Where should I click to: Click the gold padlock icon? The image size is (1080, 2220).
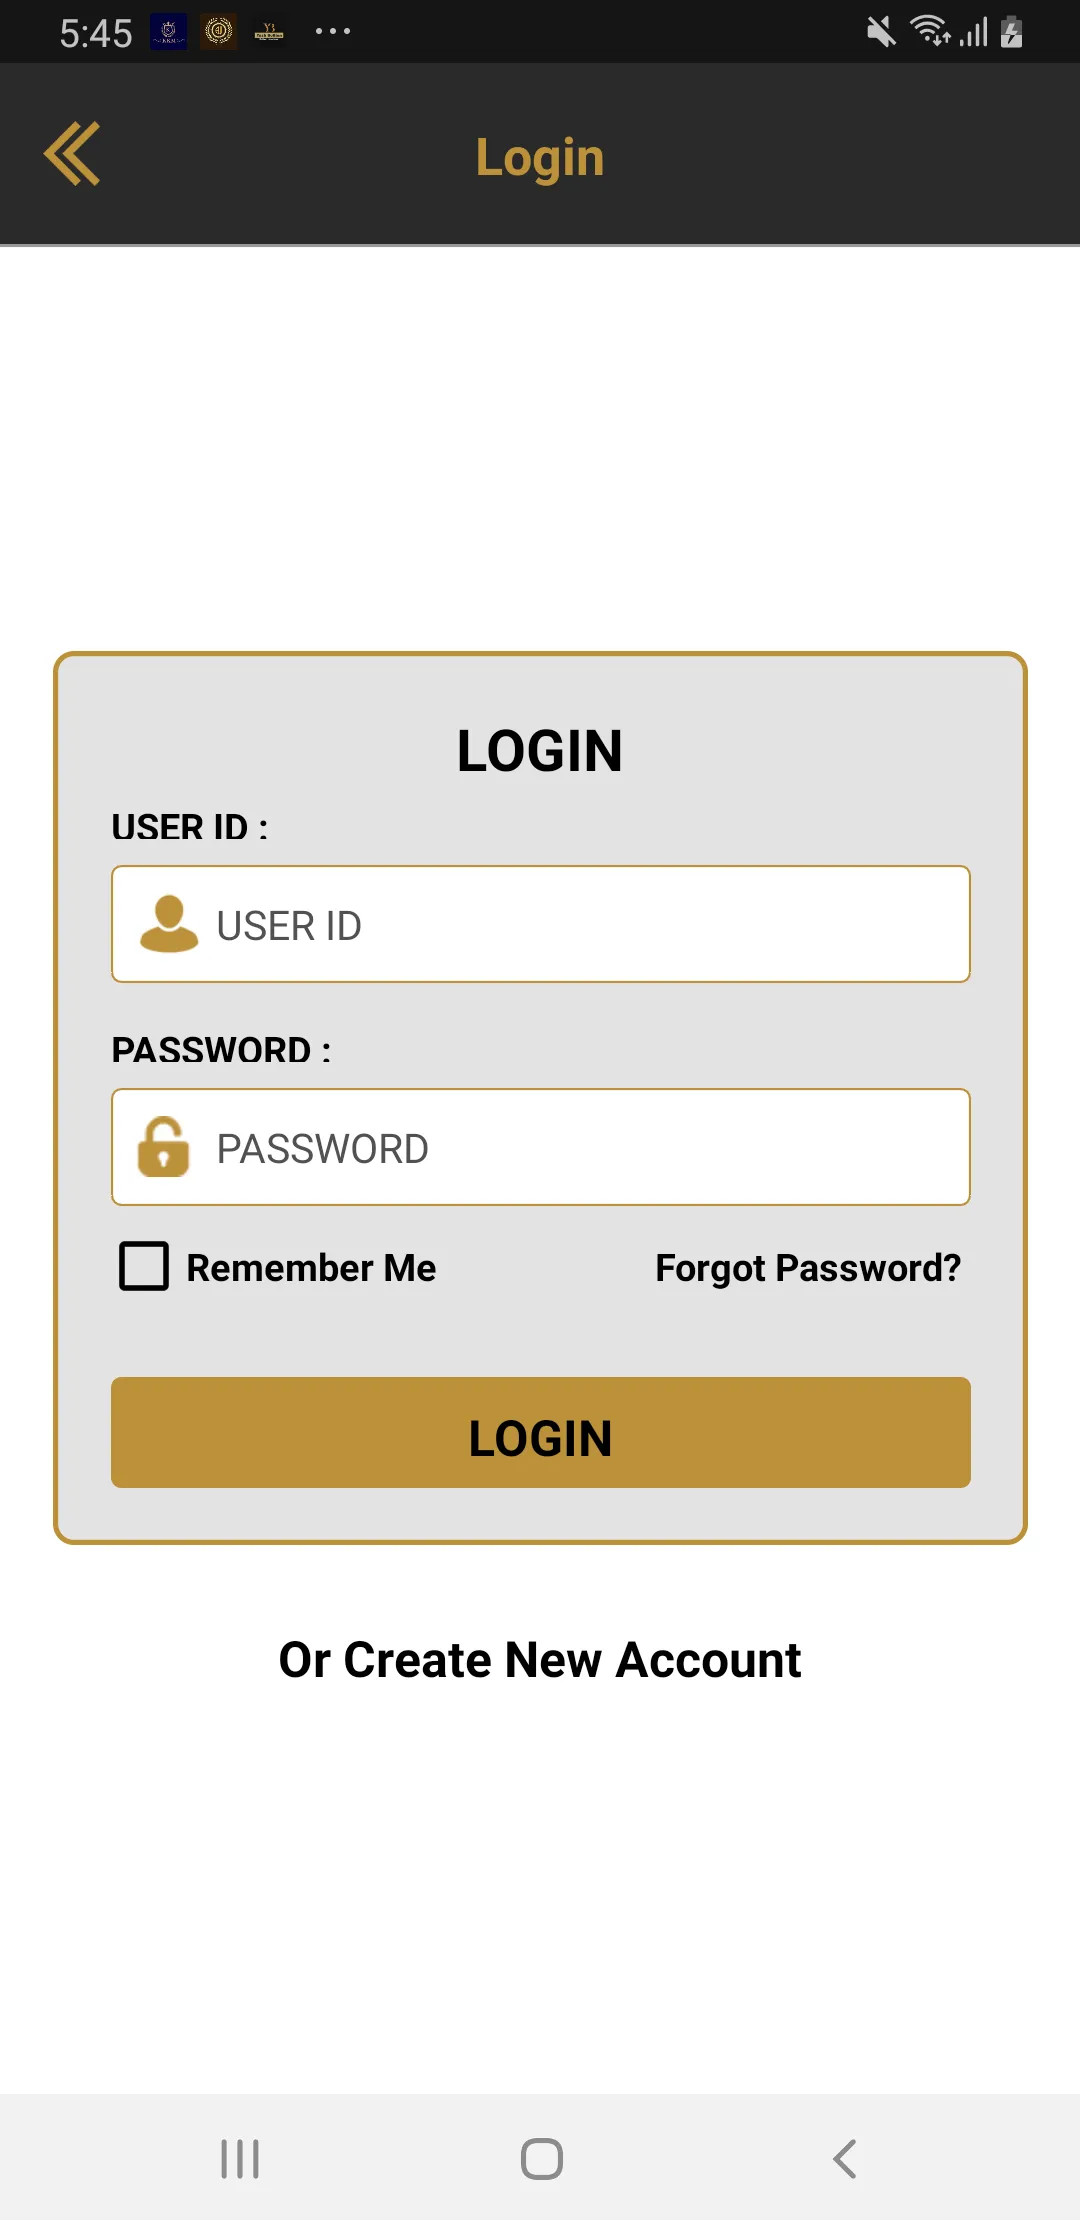(x=164, y=1147)
